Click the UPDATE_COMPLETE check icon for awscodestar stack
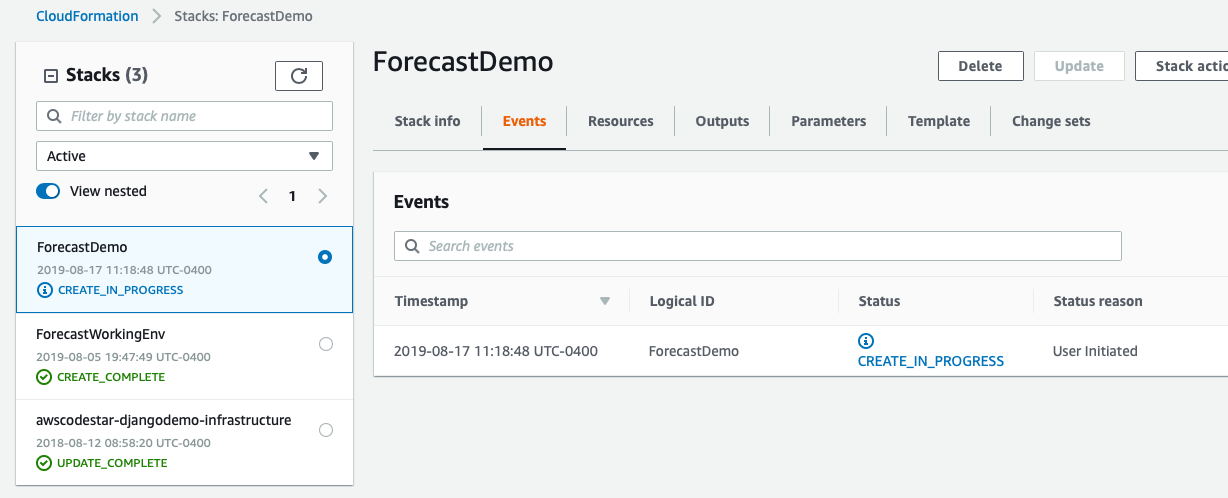The image size is (1228, 498). click(x=44, y=463)
